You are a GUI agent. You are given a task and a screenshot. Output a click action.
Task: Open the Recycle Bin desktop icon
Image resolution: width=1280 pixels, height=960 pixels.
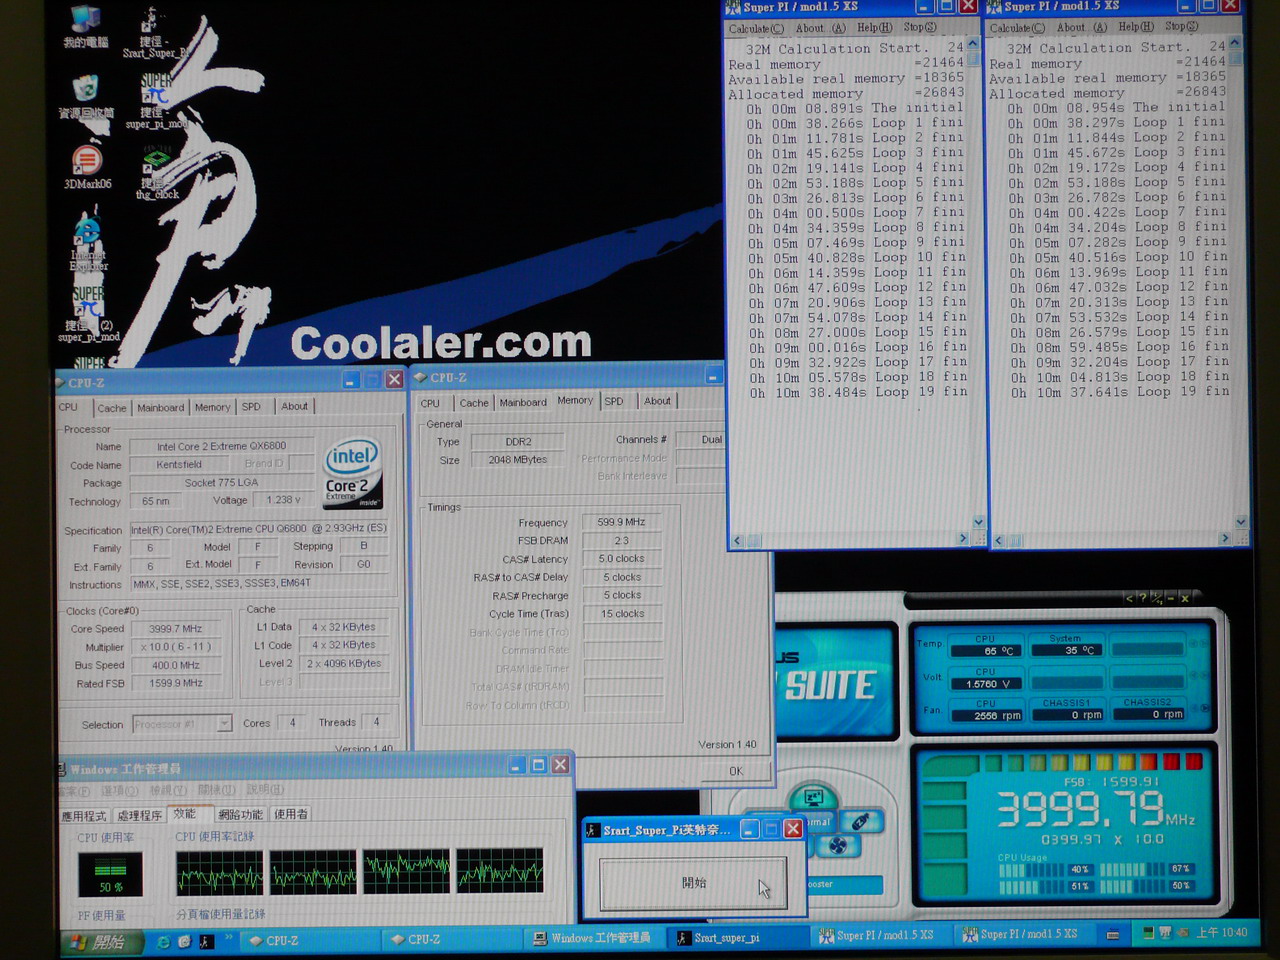click(x=86, y=97)
